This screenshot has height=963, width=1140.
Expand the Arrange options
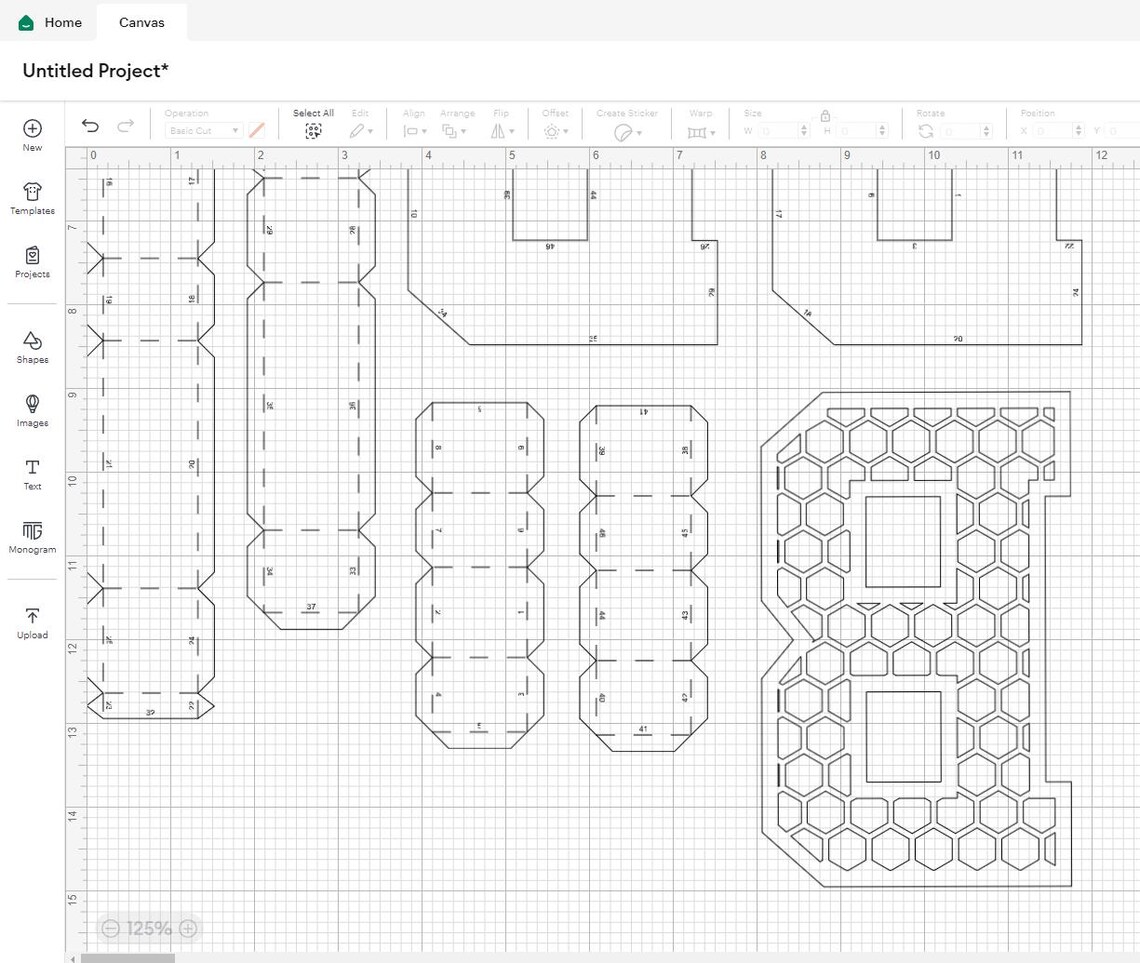click(x=454, y=131)
